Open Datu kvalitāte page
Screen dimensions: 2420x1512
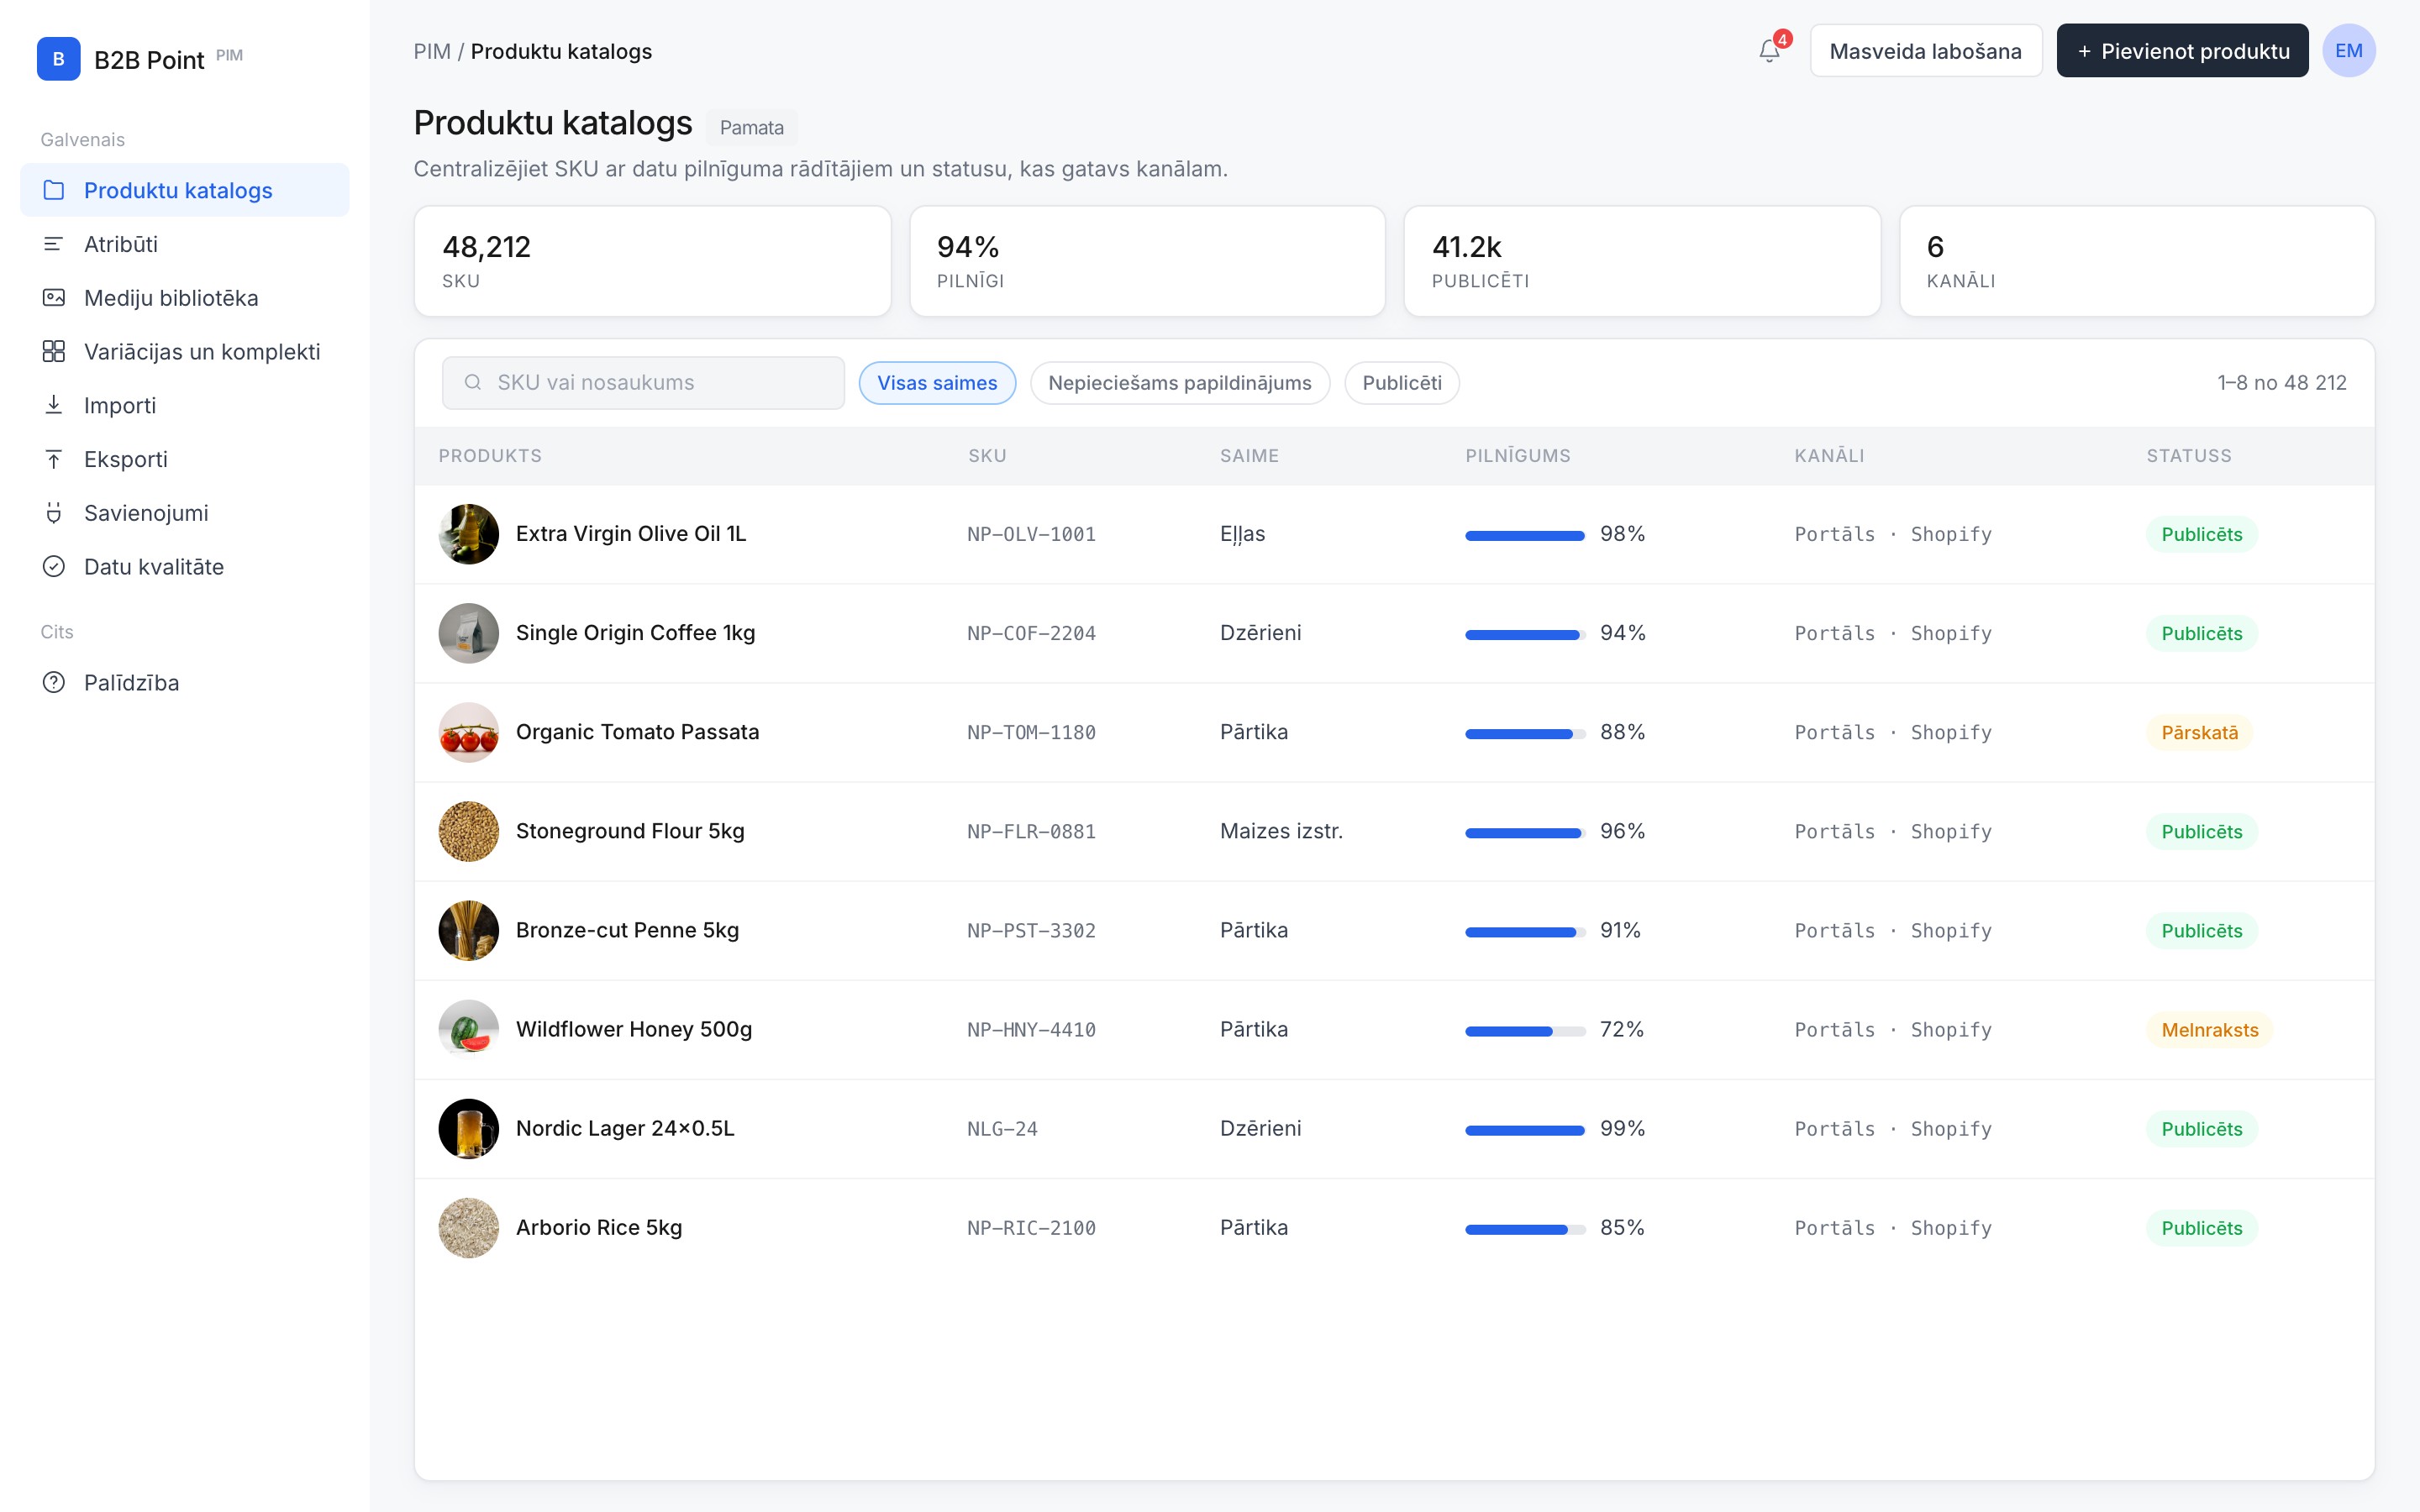click(x=185, y=567)
